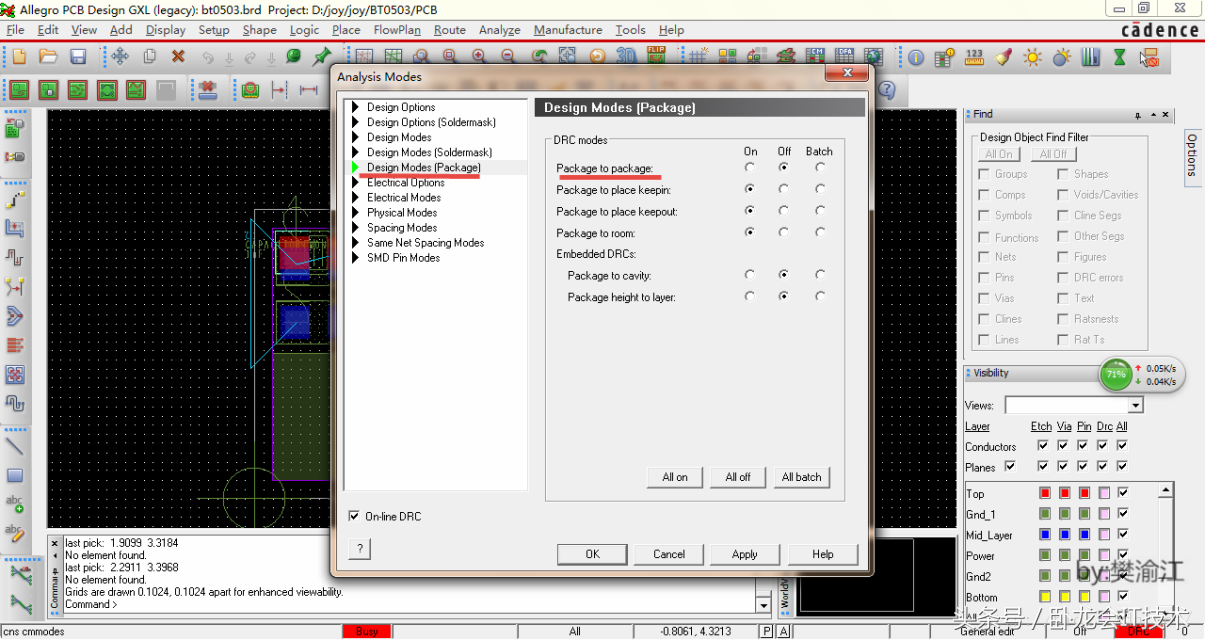This screenshot has width=1205, height=640.
Task: Expand Electrical Modes tree arrow
Action: tap(355, 197)
